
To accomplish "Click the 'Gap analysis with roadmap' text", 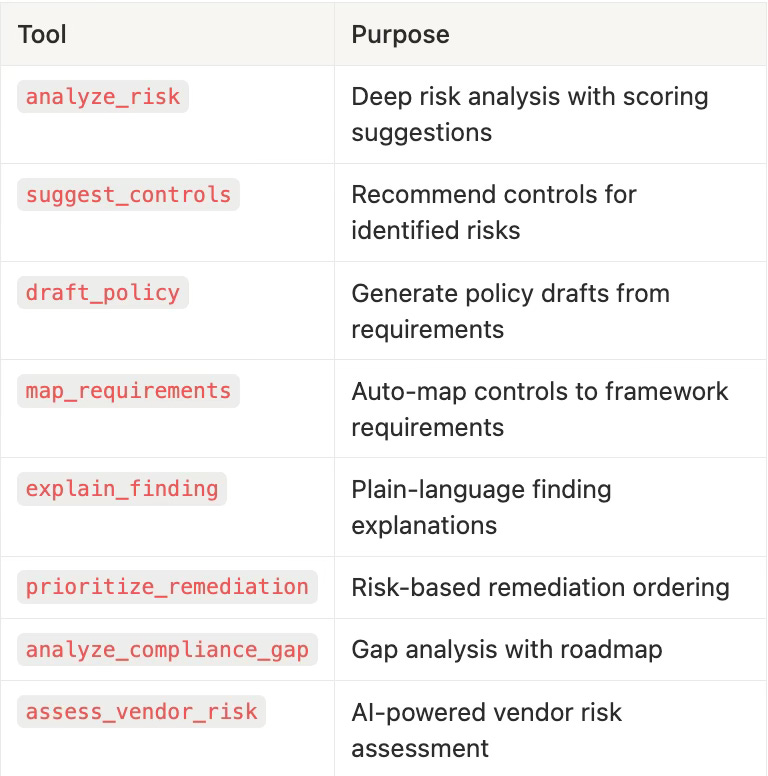I will click(507, 649).
